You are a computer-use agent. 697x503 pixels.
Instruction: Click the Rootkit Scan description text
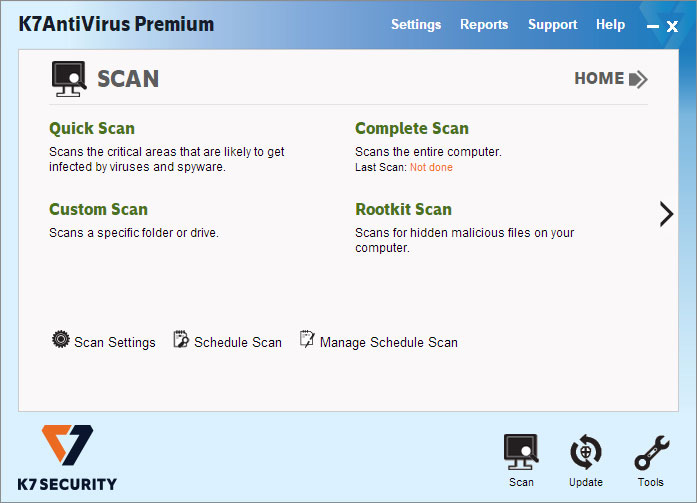point(465,240)
